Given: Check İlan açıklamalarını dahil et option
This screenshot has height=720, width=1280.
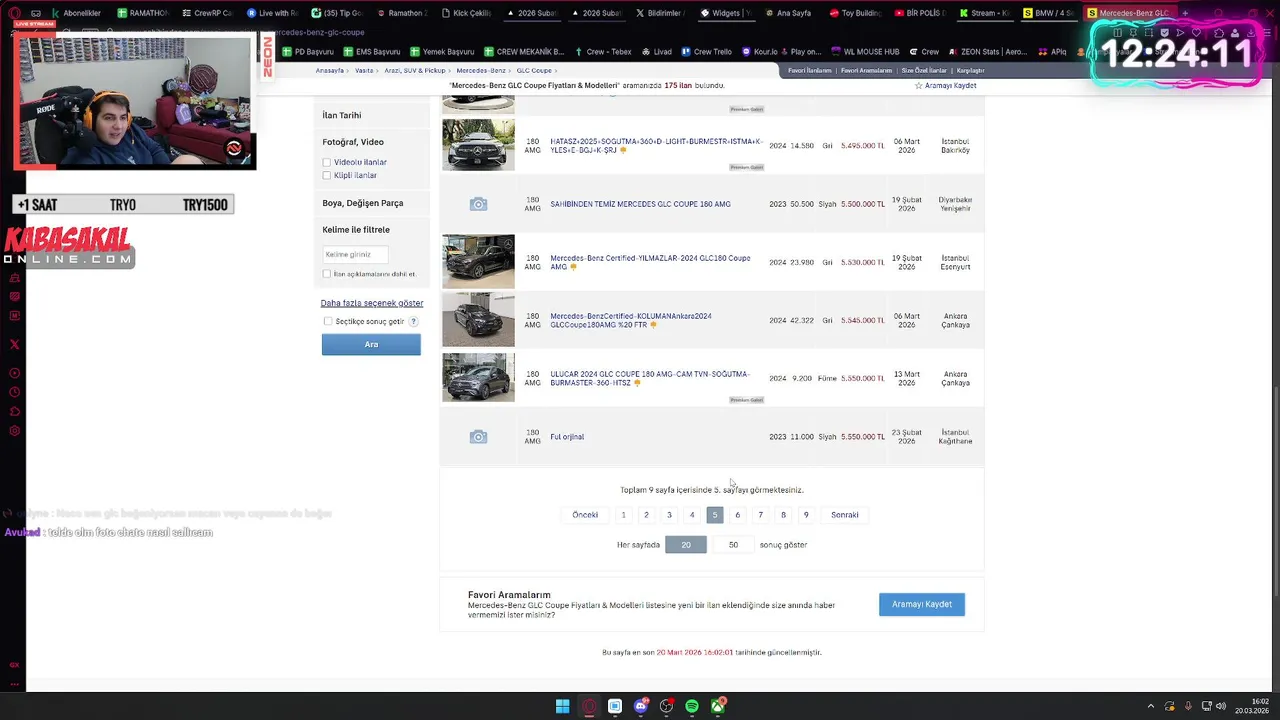Looking at the screenshot, I should point(326,274).
